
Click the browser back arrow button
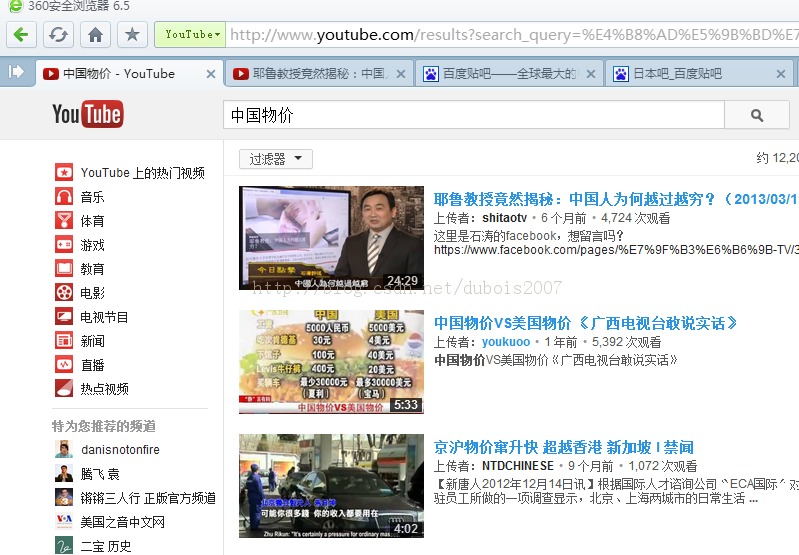[x=21, y=35]
